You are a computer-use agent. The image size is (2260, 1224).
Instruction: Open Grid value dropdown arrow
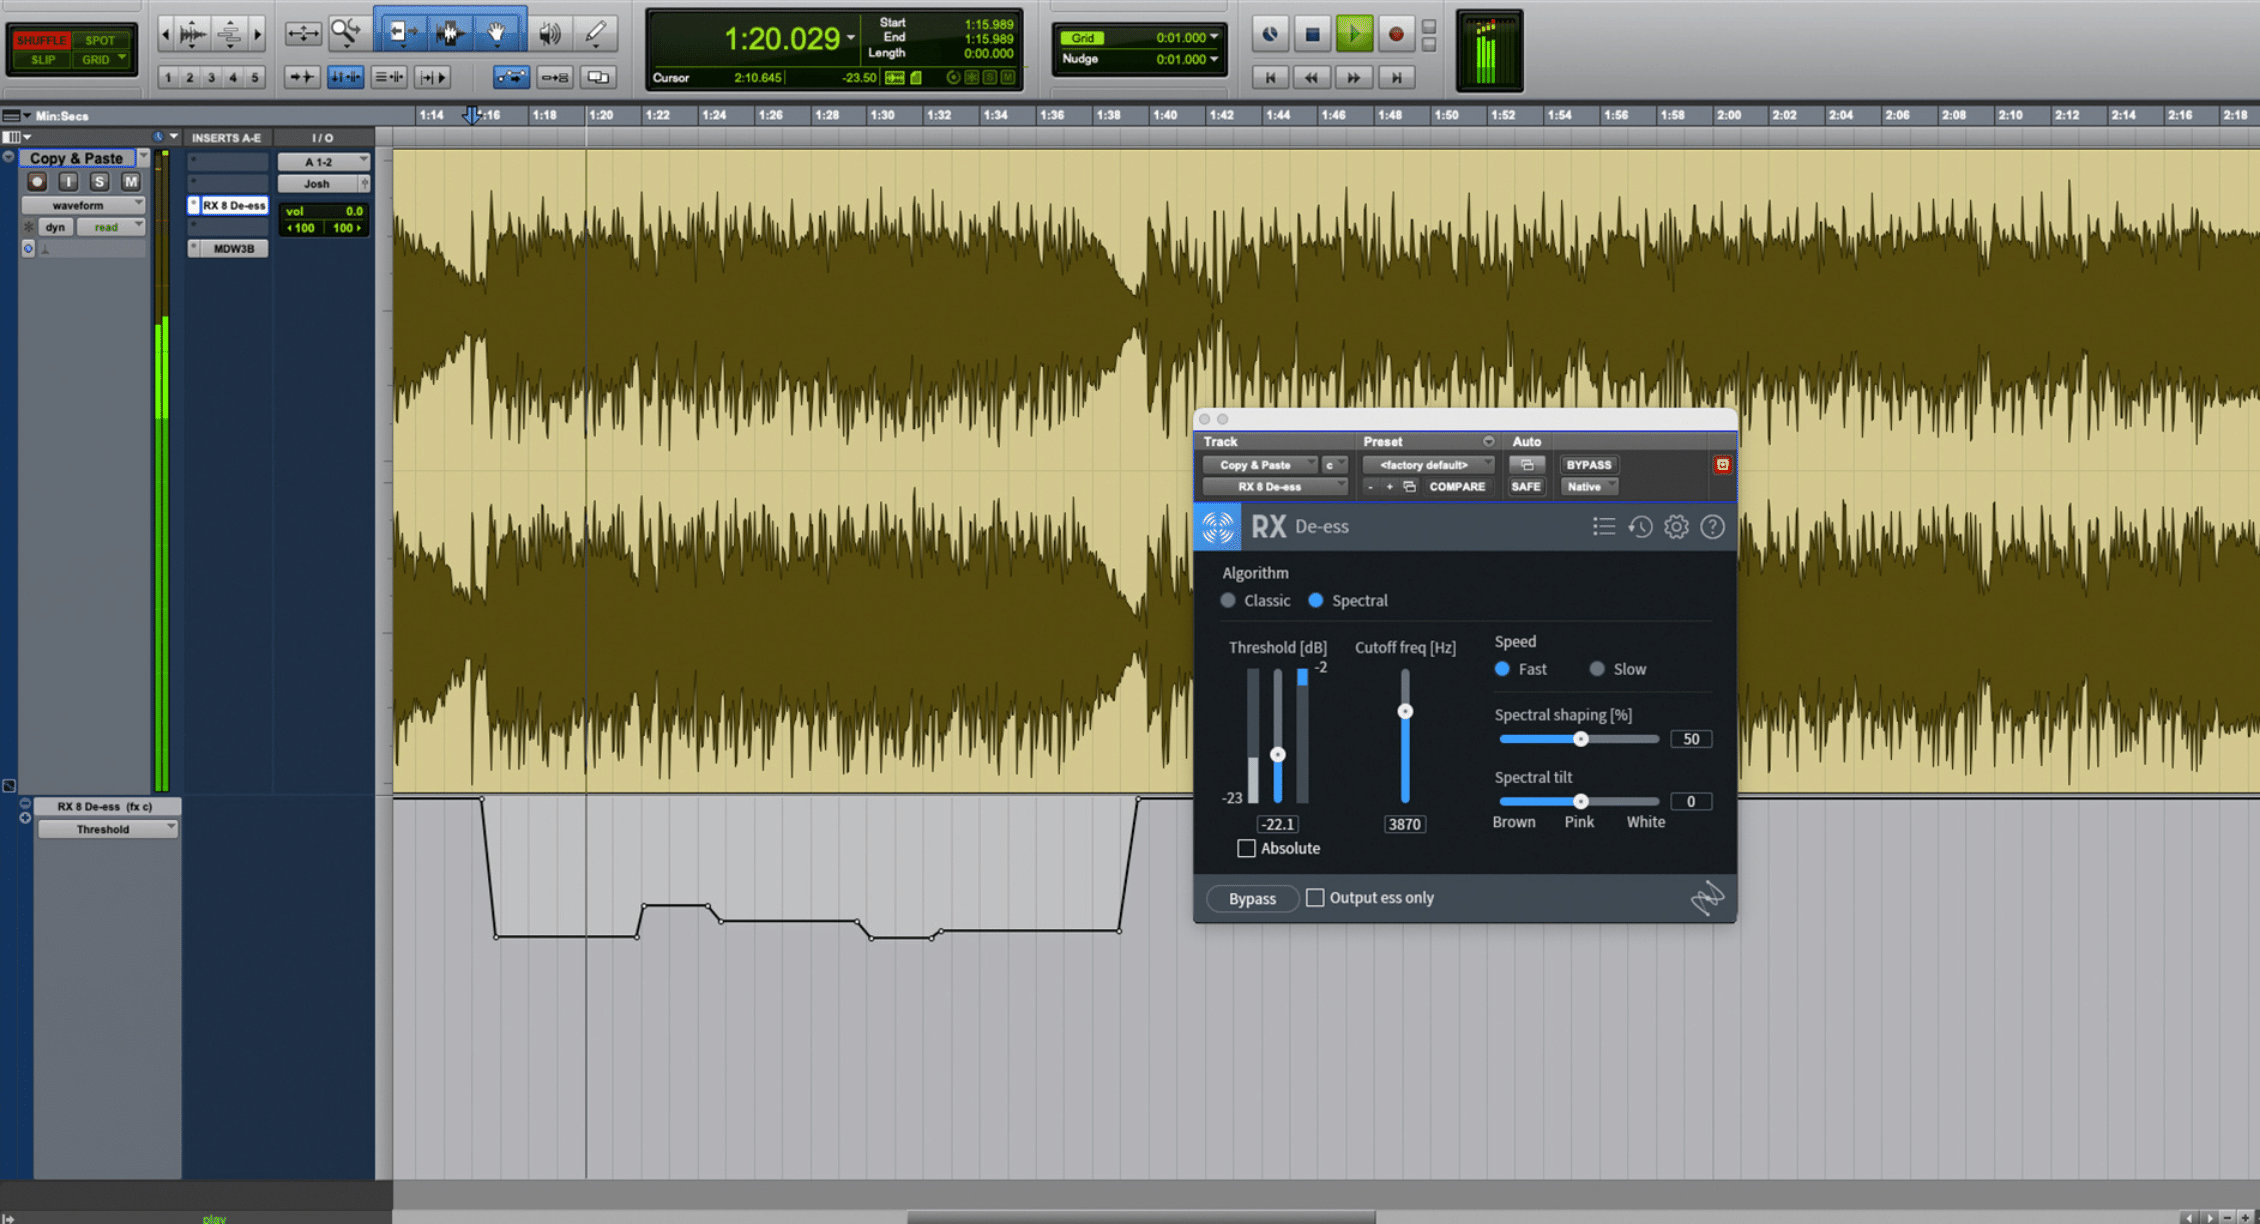click(1214, 37)
